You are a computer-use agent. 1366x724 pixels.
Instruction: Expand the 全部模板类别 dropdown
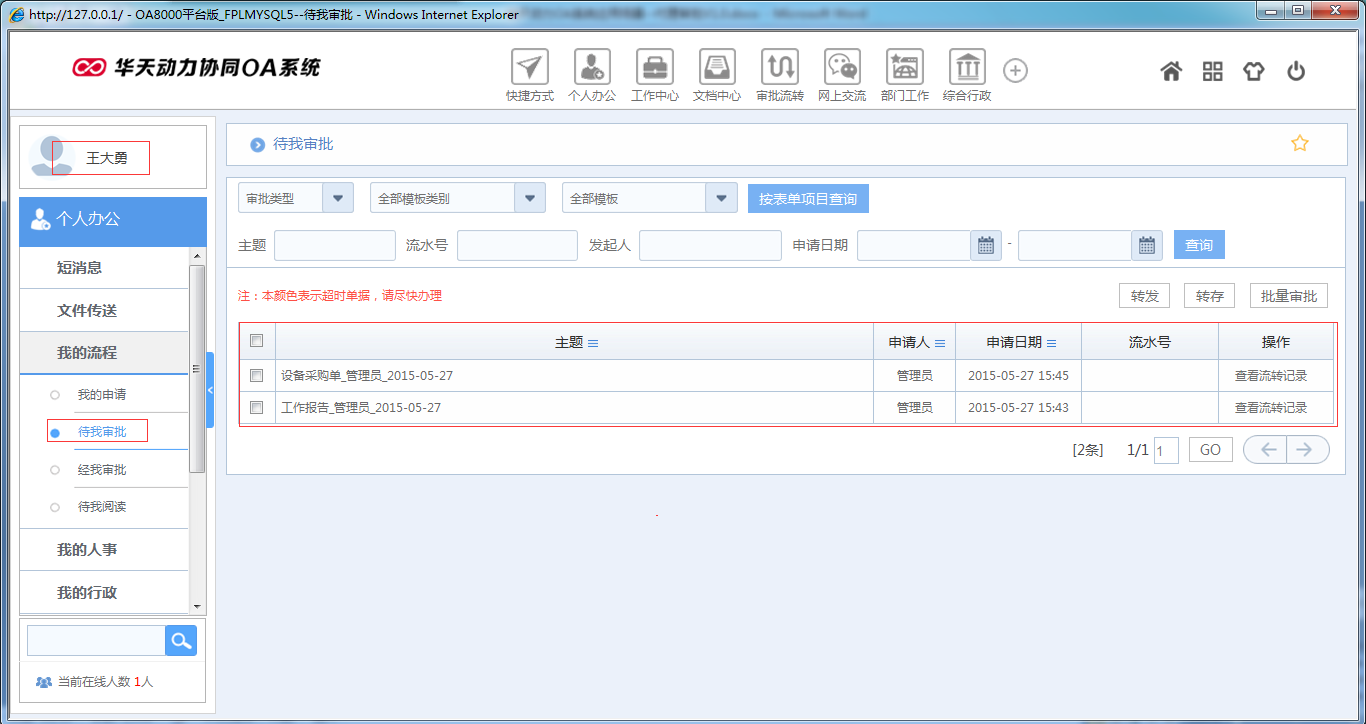(x=529, y=198)
